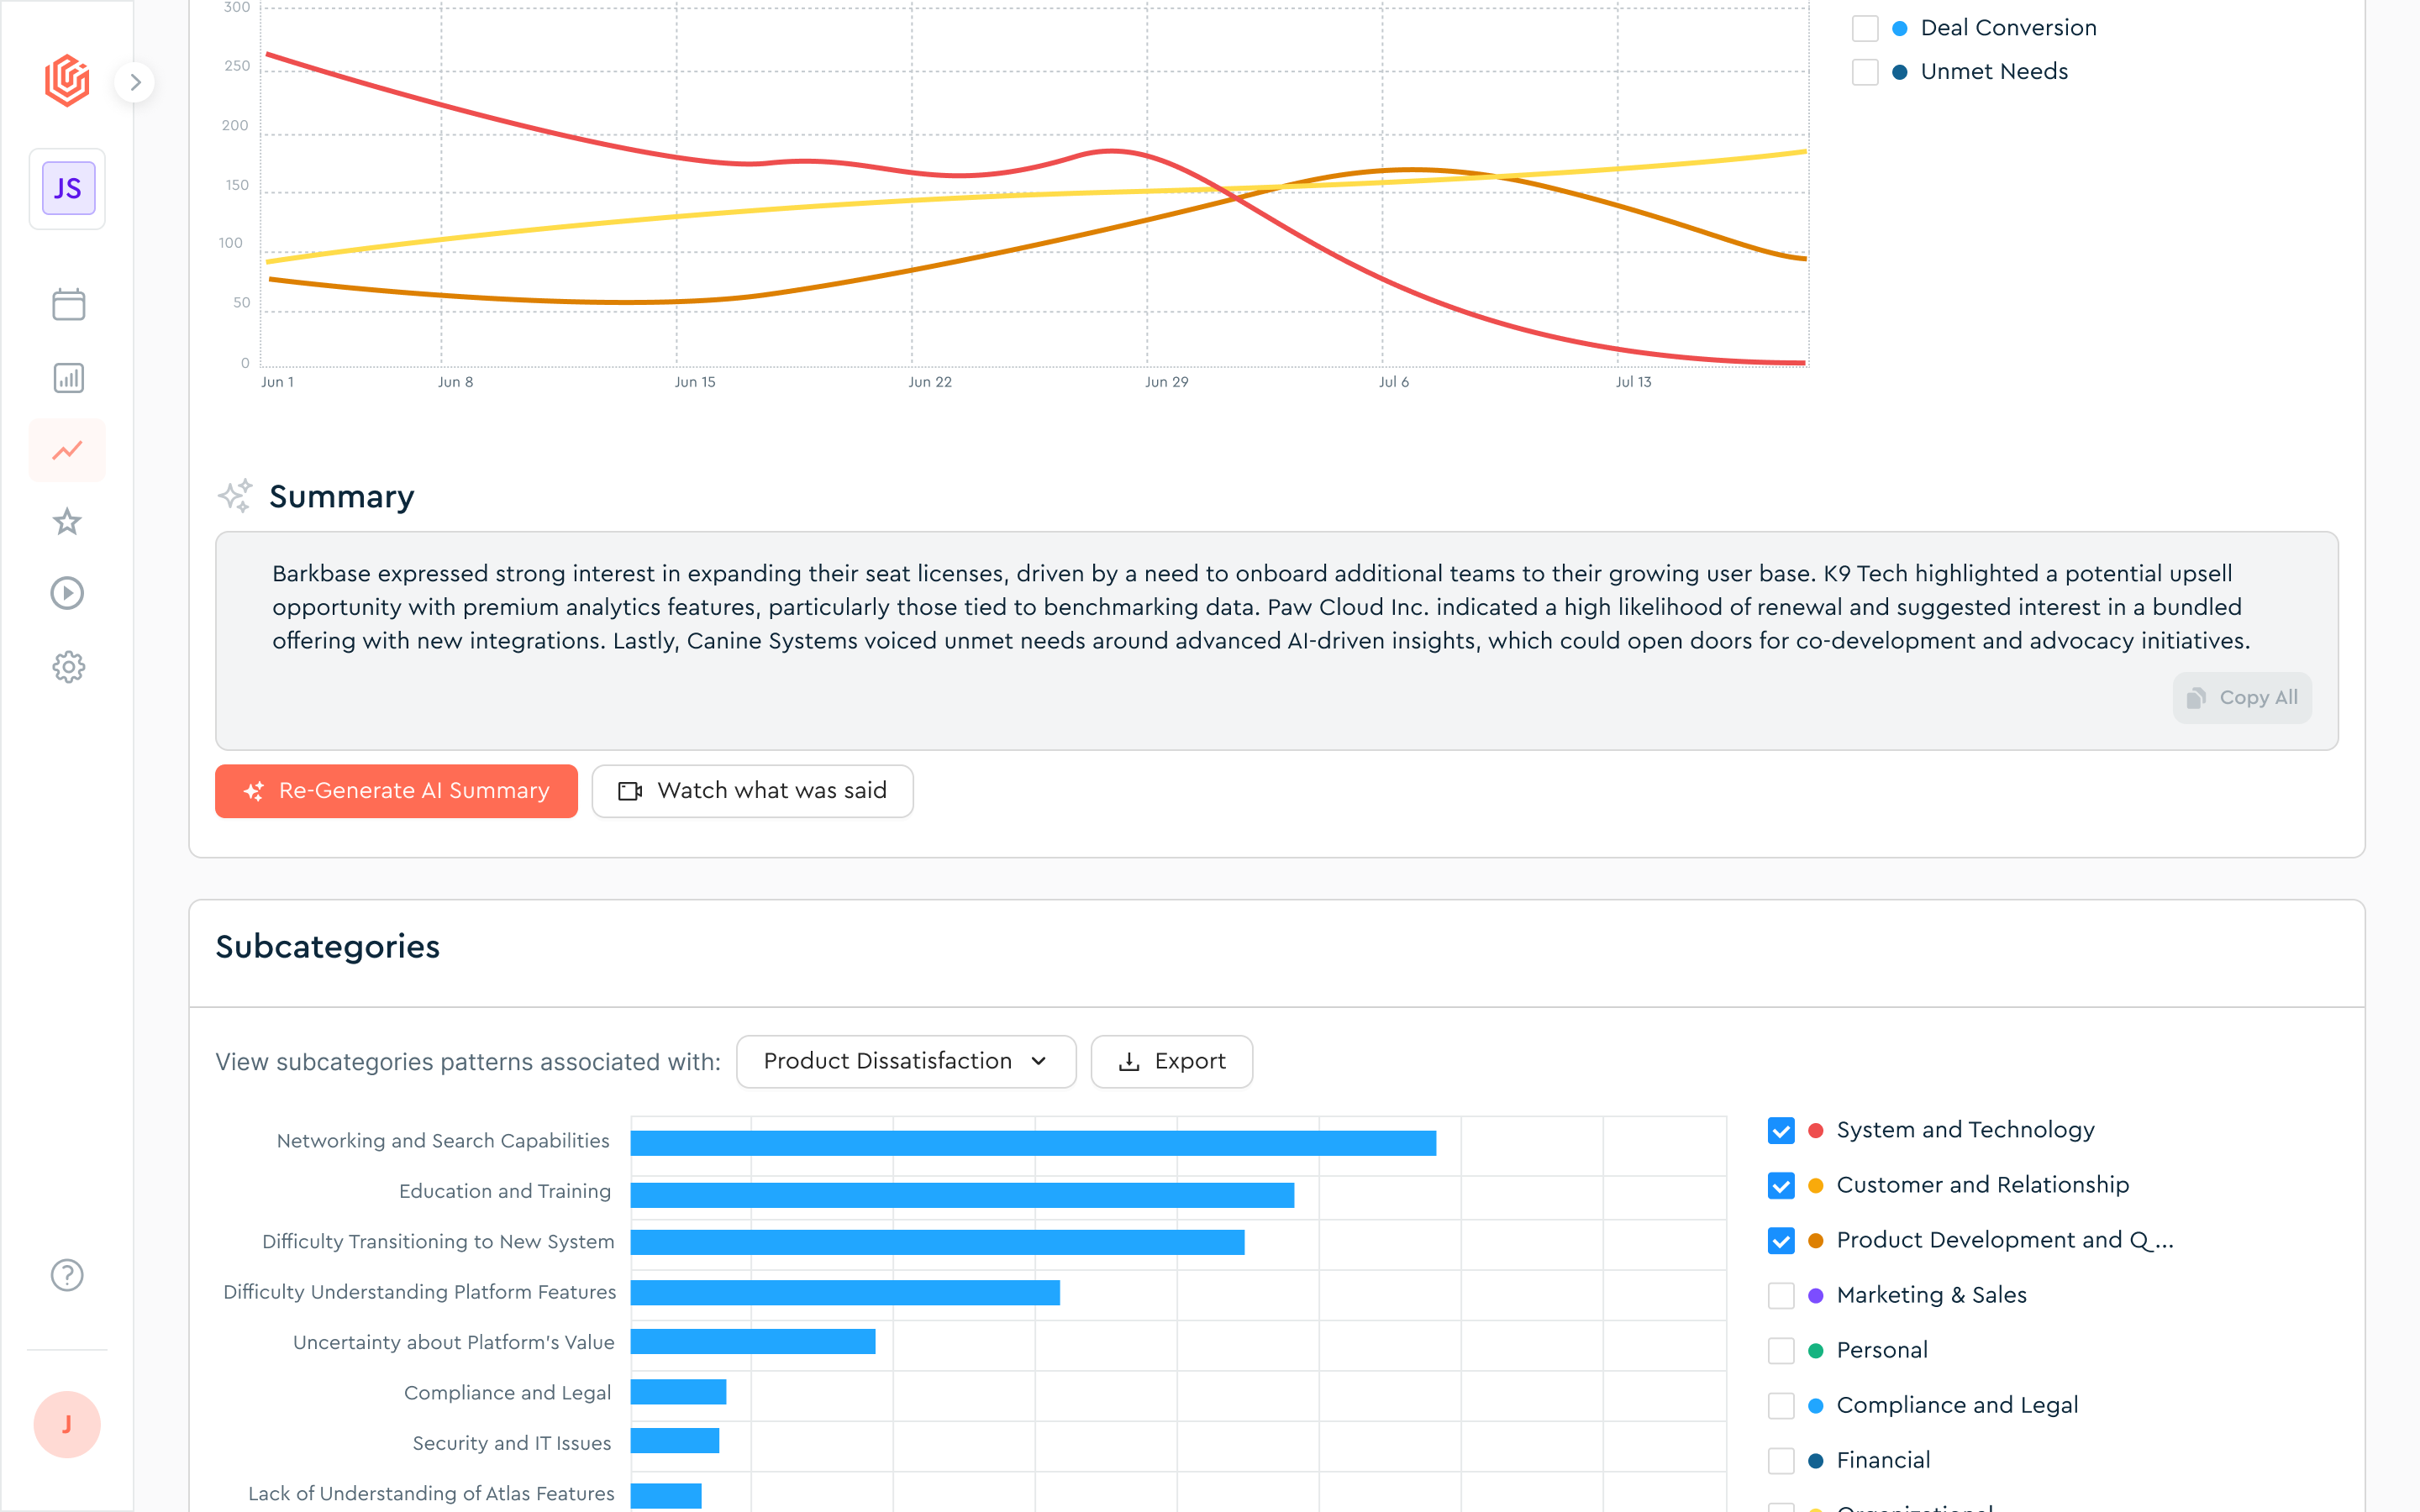Open the settings gear icon
2420x1512 pixels.
coord(68,667)
